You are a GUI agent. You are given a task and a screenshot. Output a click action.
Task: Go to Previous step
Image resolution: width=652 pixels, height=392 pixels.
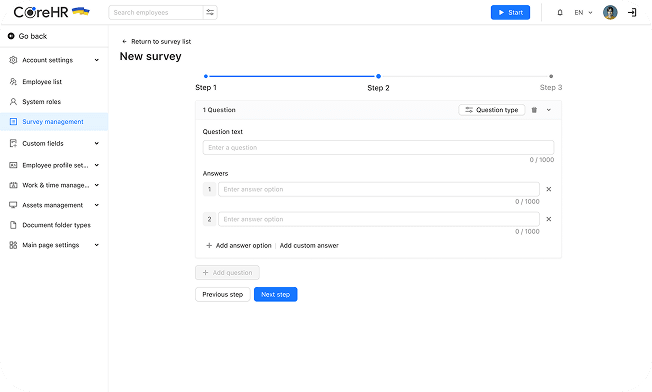pos(222,294)
